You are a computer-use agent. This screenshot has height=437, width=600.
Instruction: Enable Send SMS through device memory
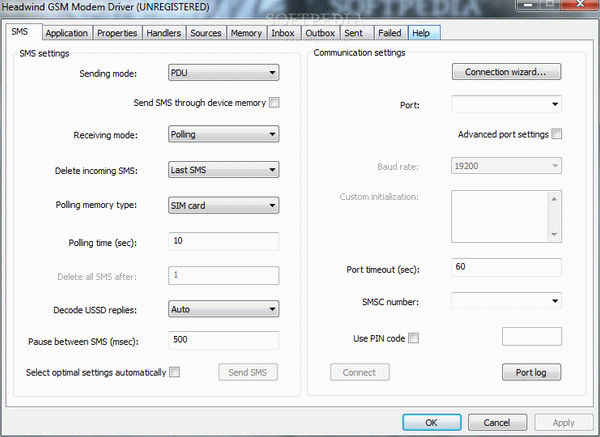[274, 102]
